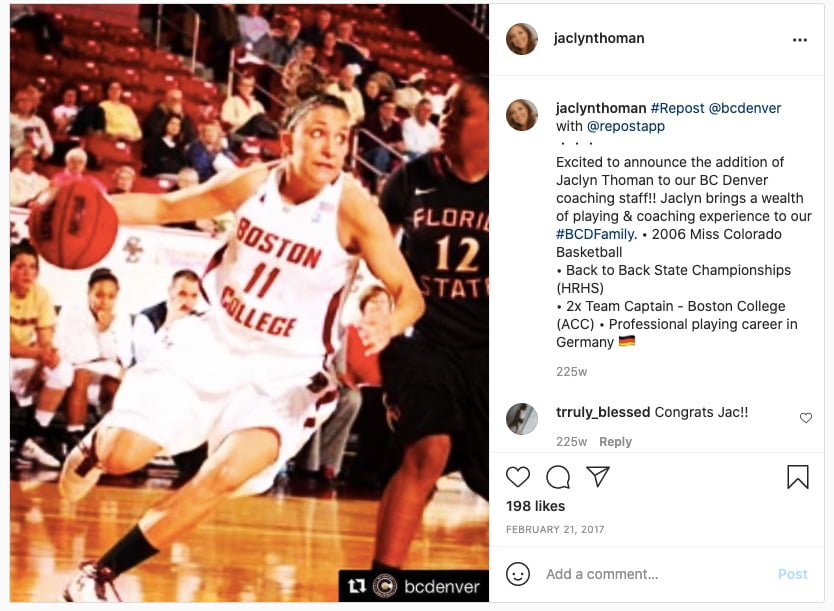The height and width of the screenshot is (611, 834).
Task: Like the post with heart icon
Action: (x=518, y=477)
